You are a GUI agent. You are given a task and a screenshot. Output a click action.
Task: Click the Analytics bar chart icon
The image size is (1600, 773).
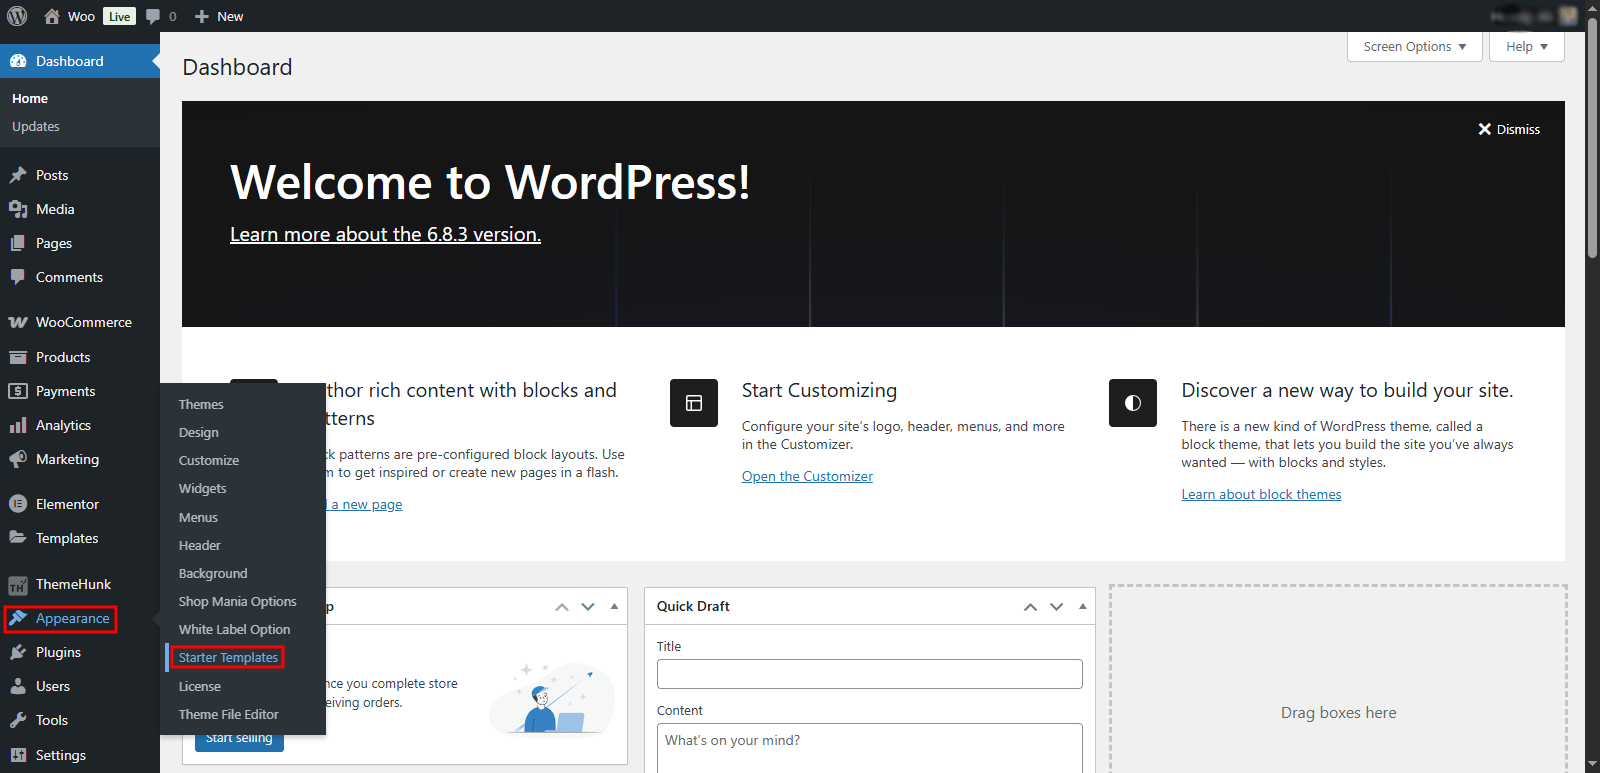coord(18,425)
